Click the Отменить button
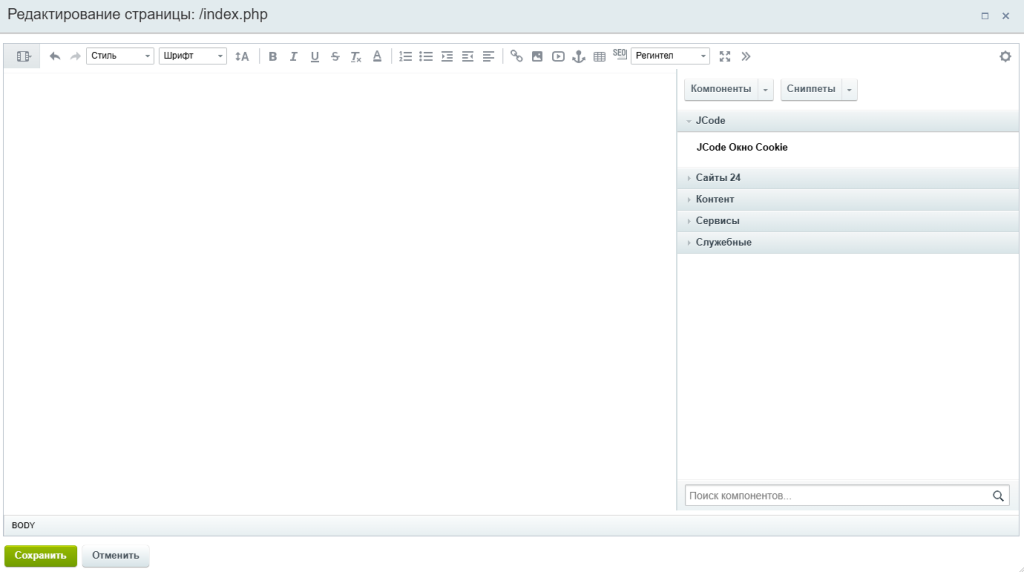The image size is (1024, 572). [x=115, y=556]
